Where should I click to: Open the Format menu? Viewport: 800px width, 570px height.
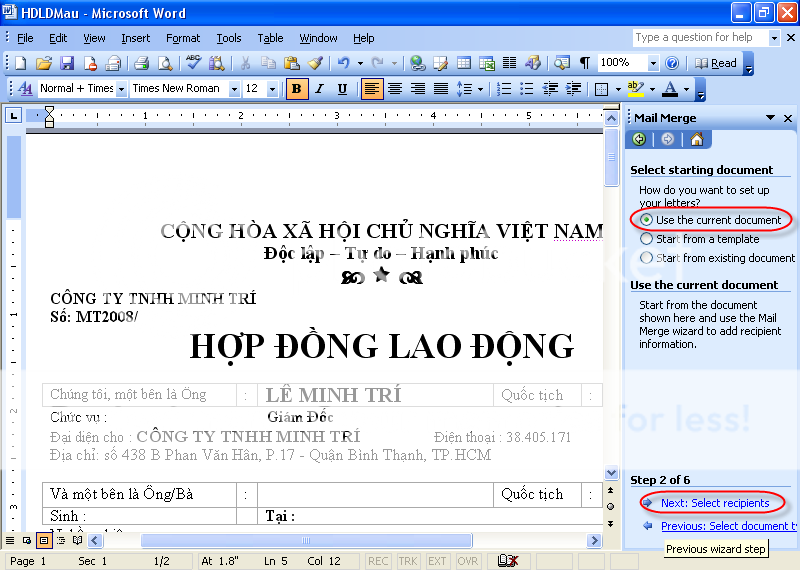pyautogui.click(x=183, y=38)
